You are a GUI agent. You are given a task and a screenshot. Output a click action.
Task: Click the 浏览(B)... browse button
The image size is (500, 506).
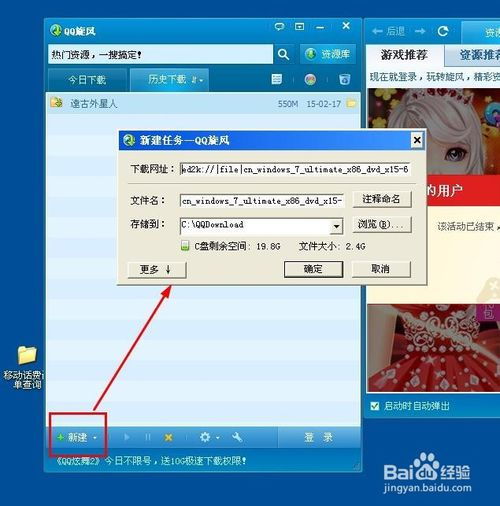pyautogui.click(x=382, y=224)
